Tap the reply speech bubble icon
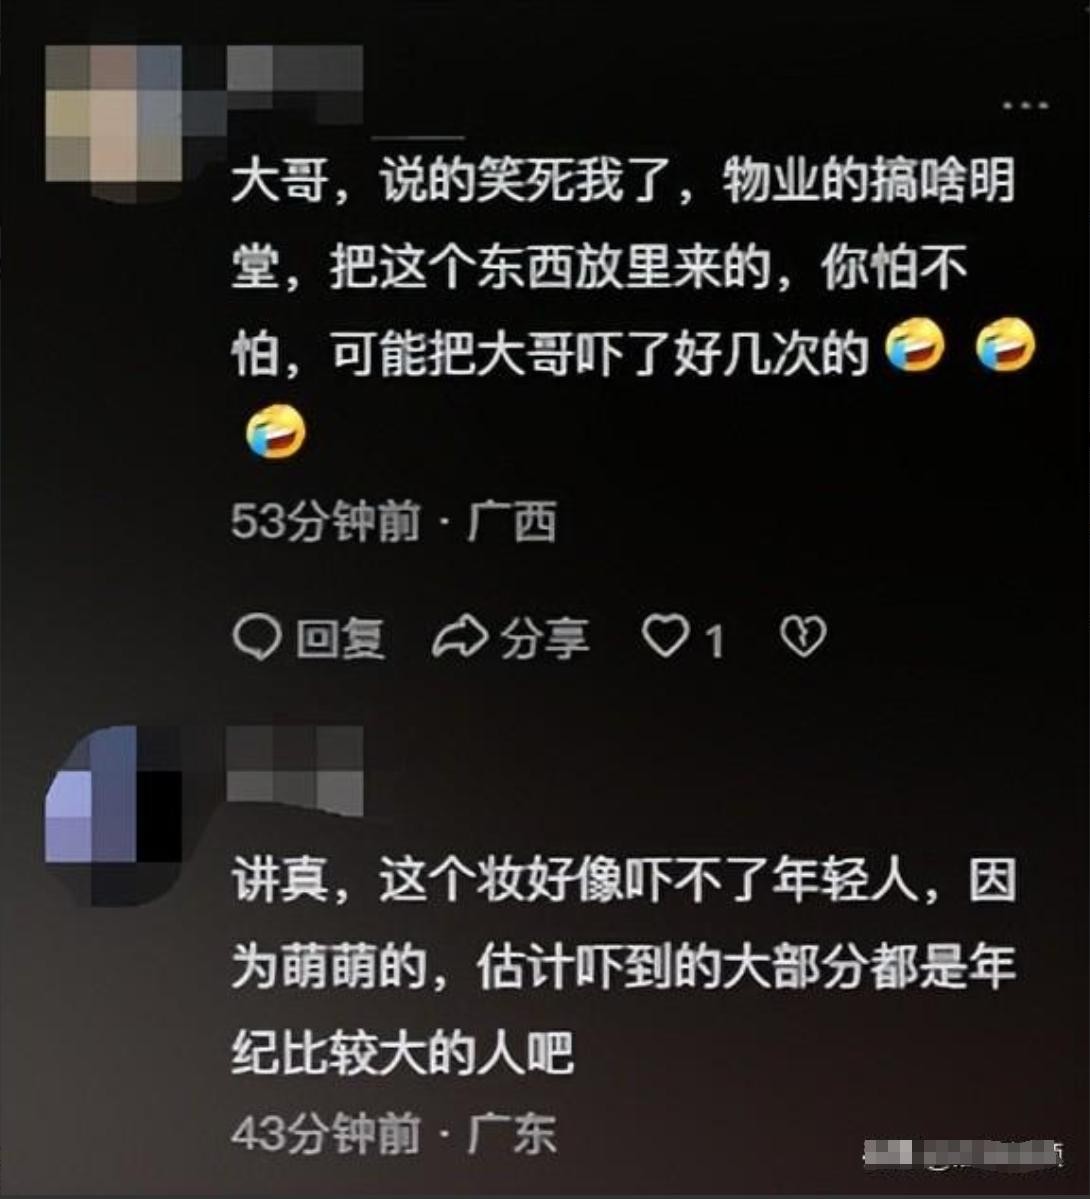This screenshot has width=1090, height=1199. 256,638
